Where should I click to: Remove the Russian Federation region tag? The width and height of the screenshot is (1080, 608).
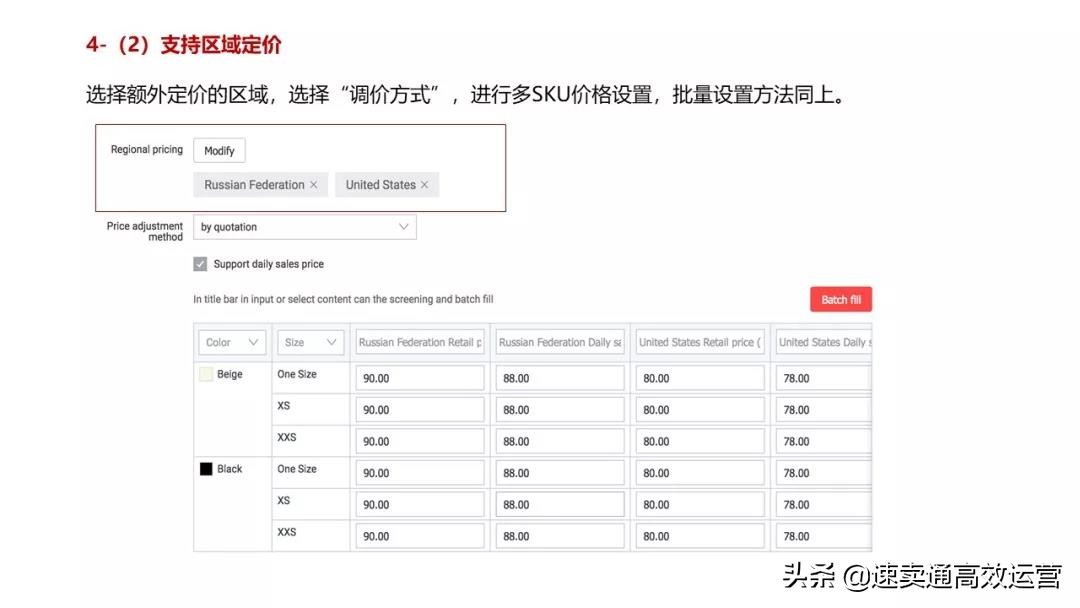pyautogui.click(x=315, y=184)
